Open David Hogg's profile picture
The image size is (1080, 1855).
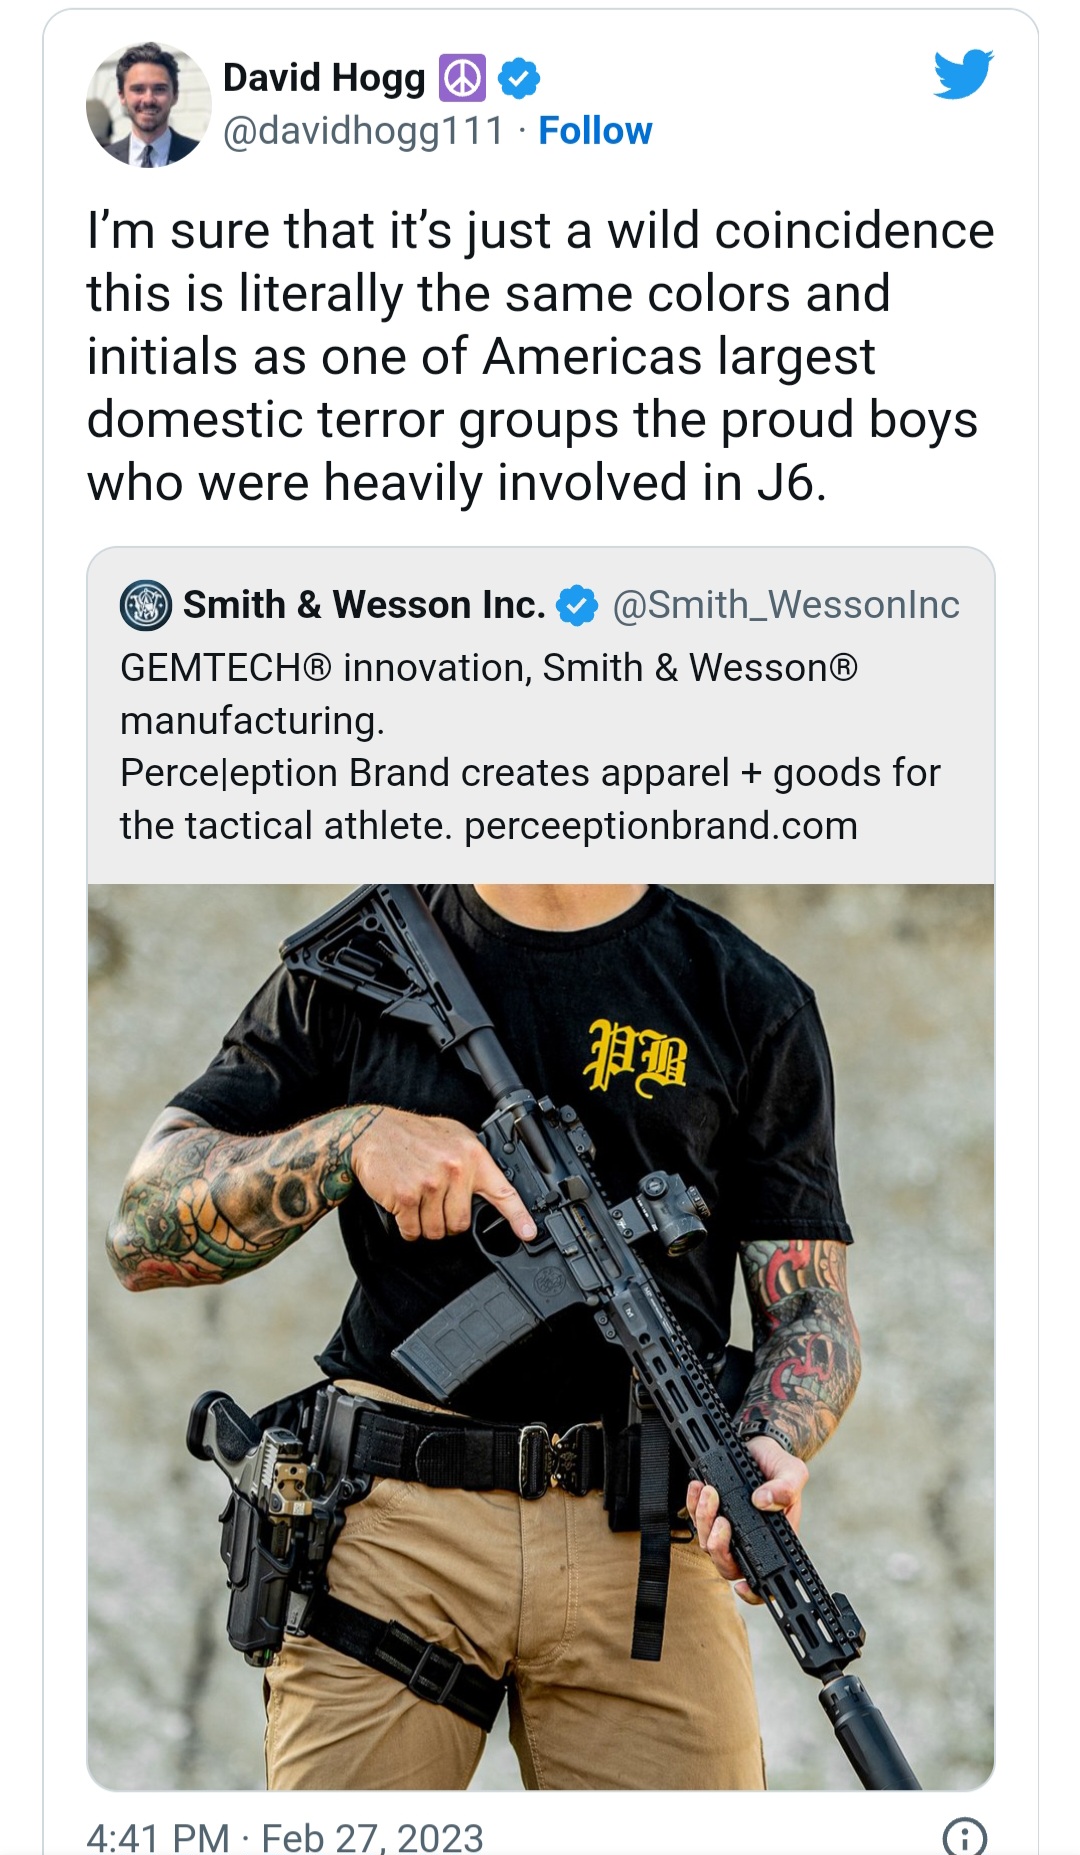coord(149,104)
